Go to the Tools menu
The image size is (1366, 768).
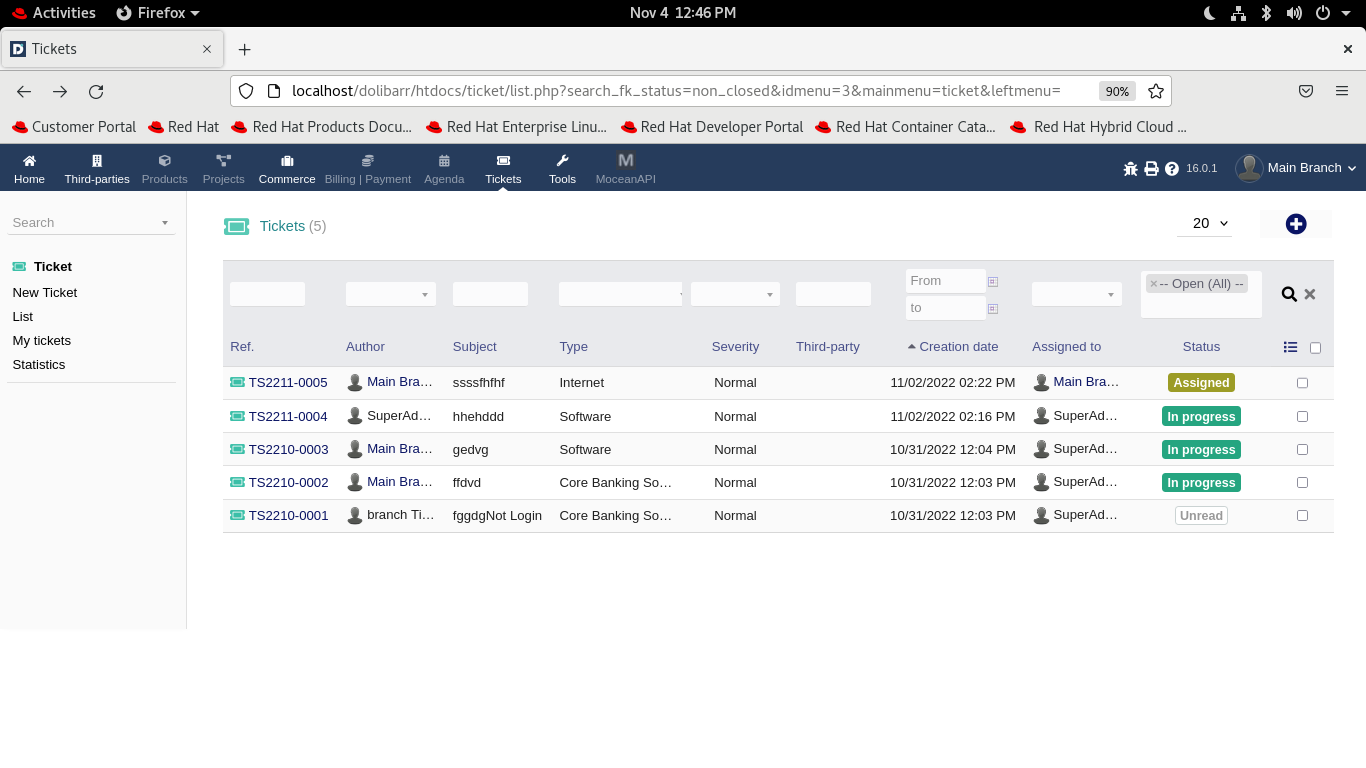click(x=562, y=168)
